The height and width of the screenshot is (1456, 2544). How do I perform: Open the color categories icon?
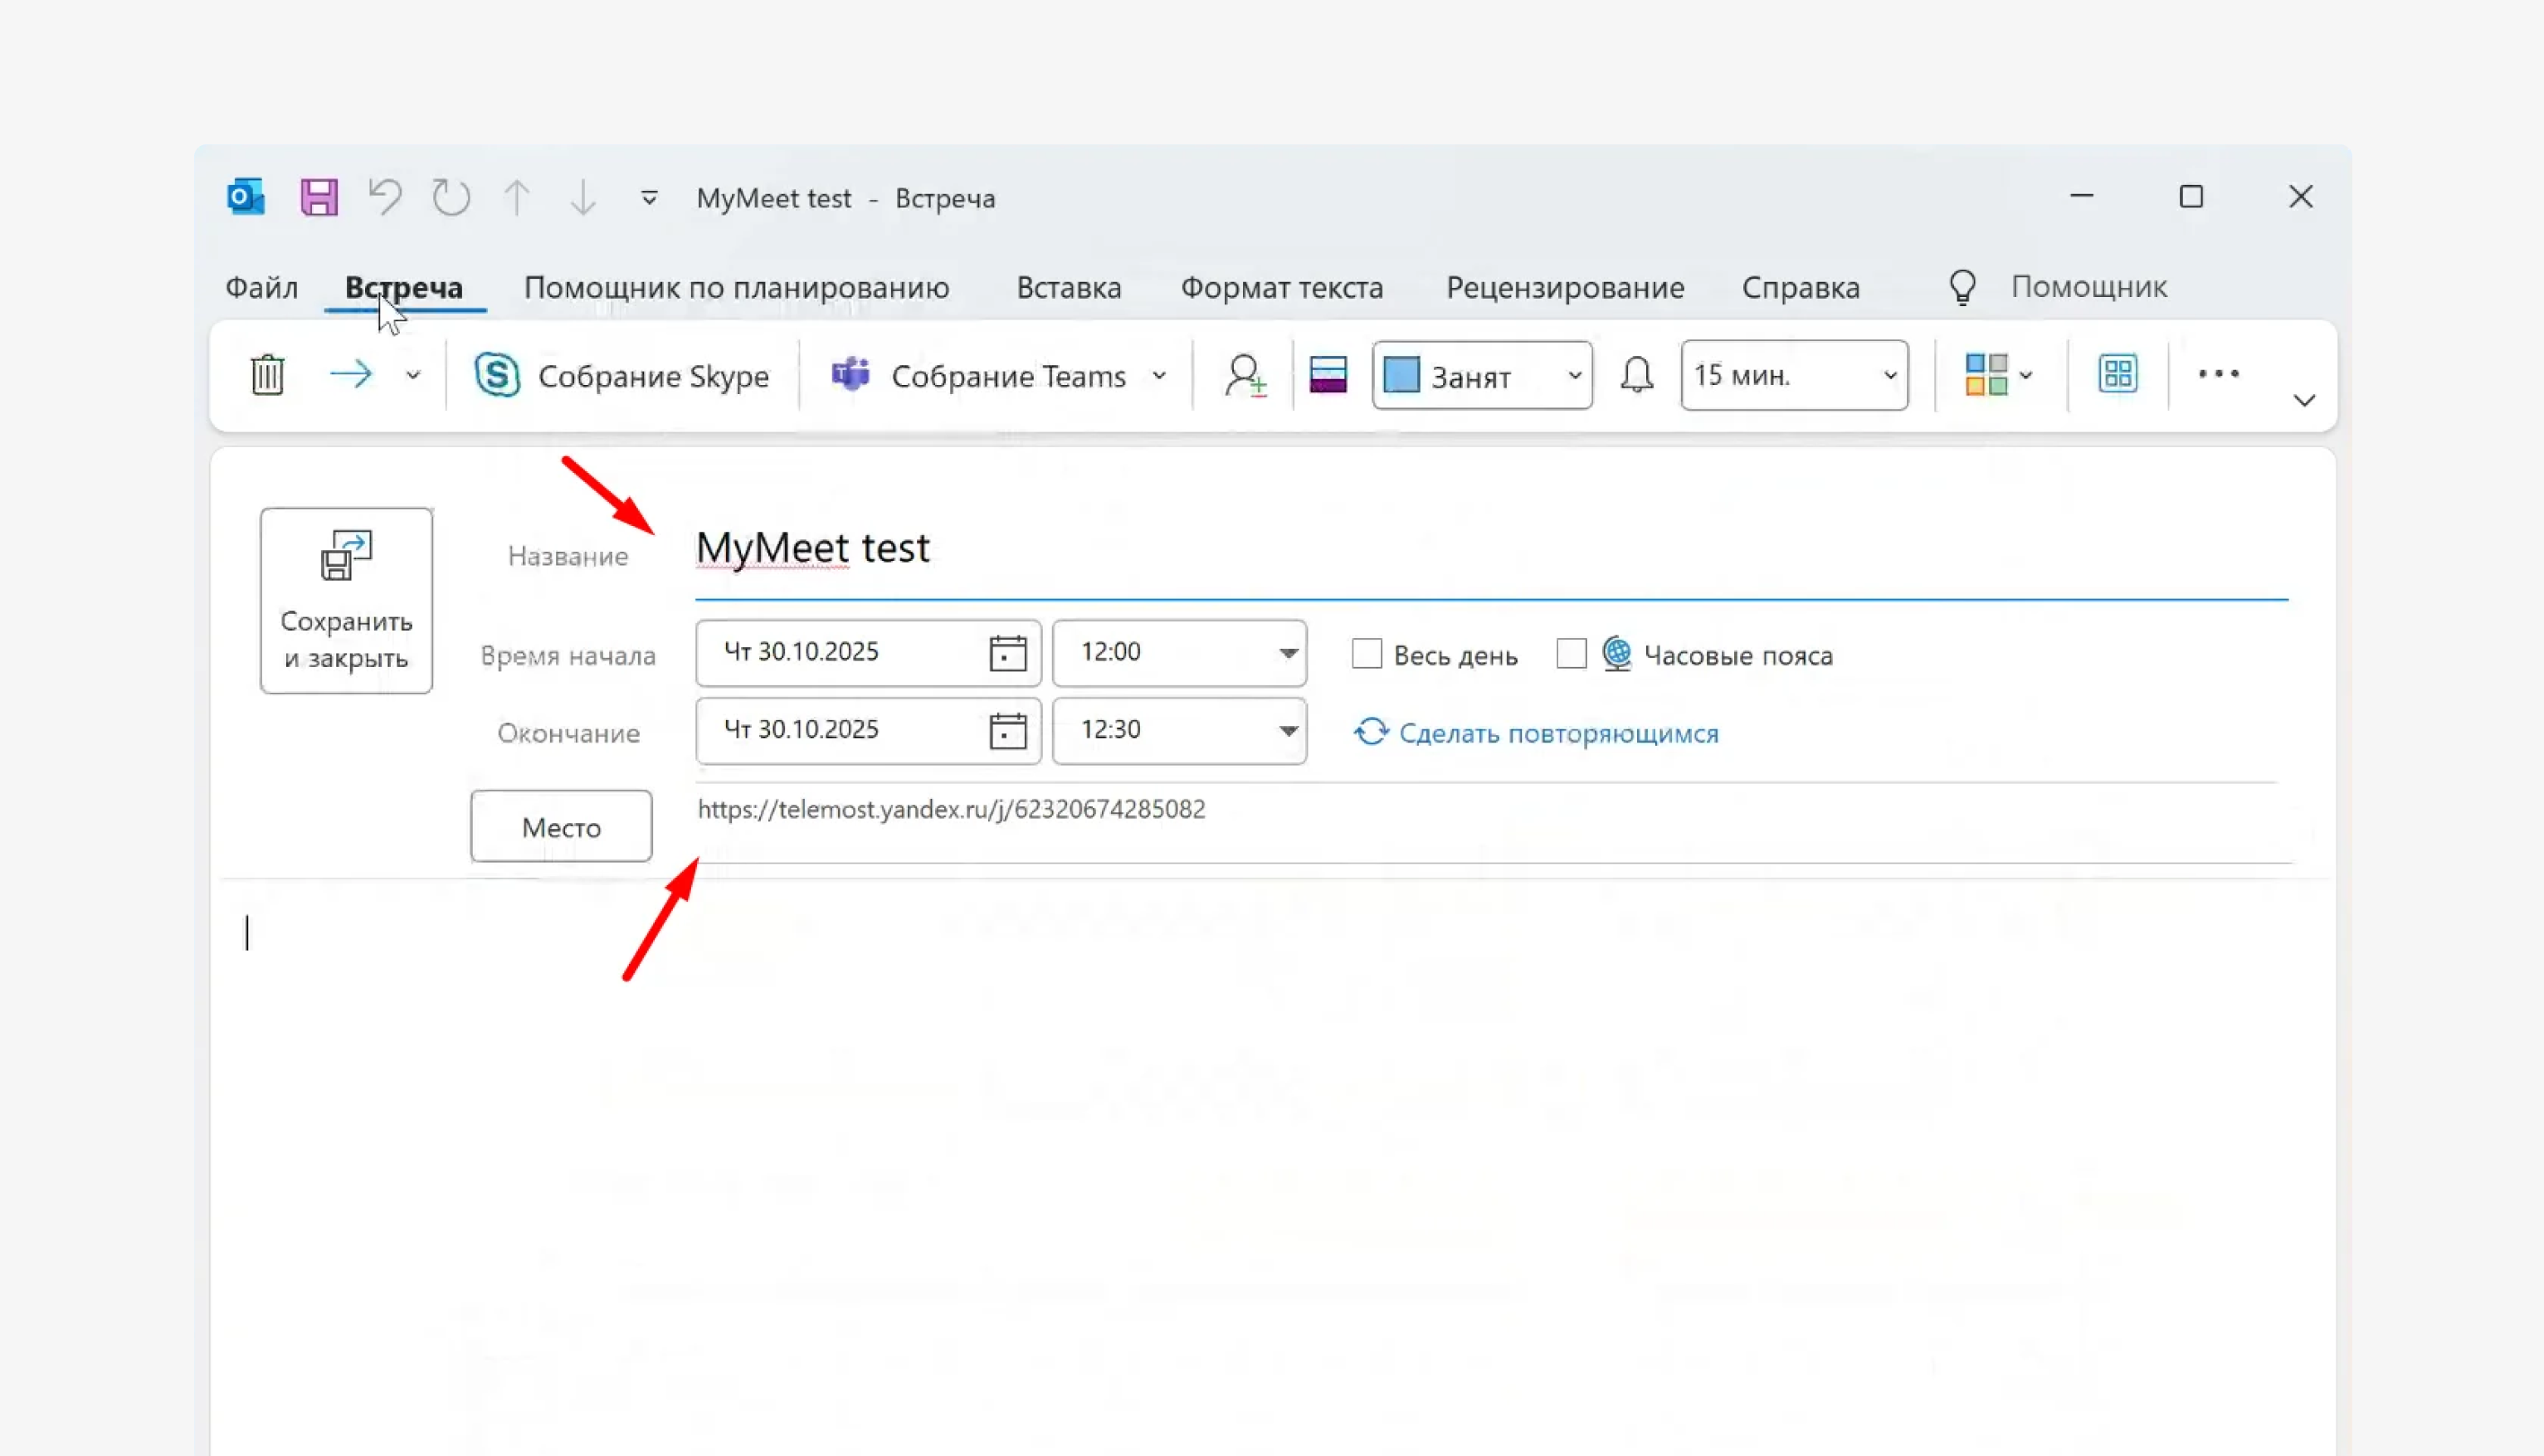click(1986, 375)
